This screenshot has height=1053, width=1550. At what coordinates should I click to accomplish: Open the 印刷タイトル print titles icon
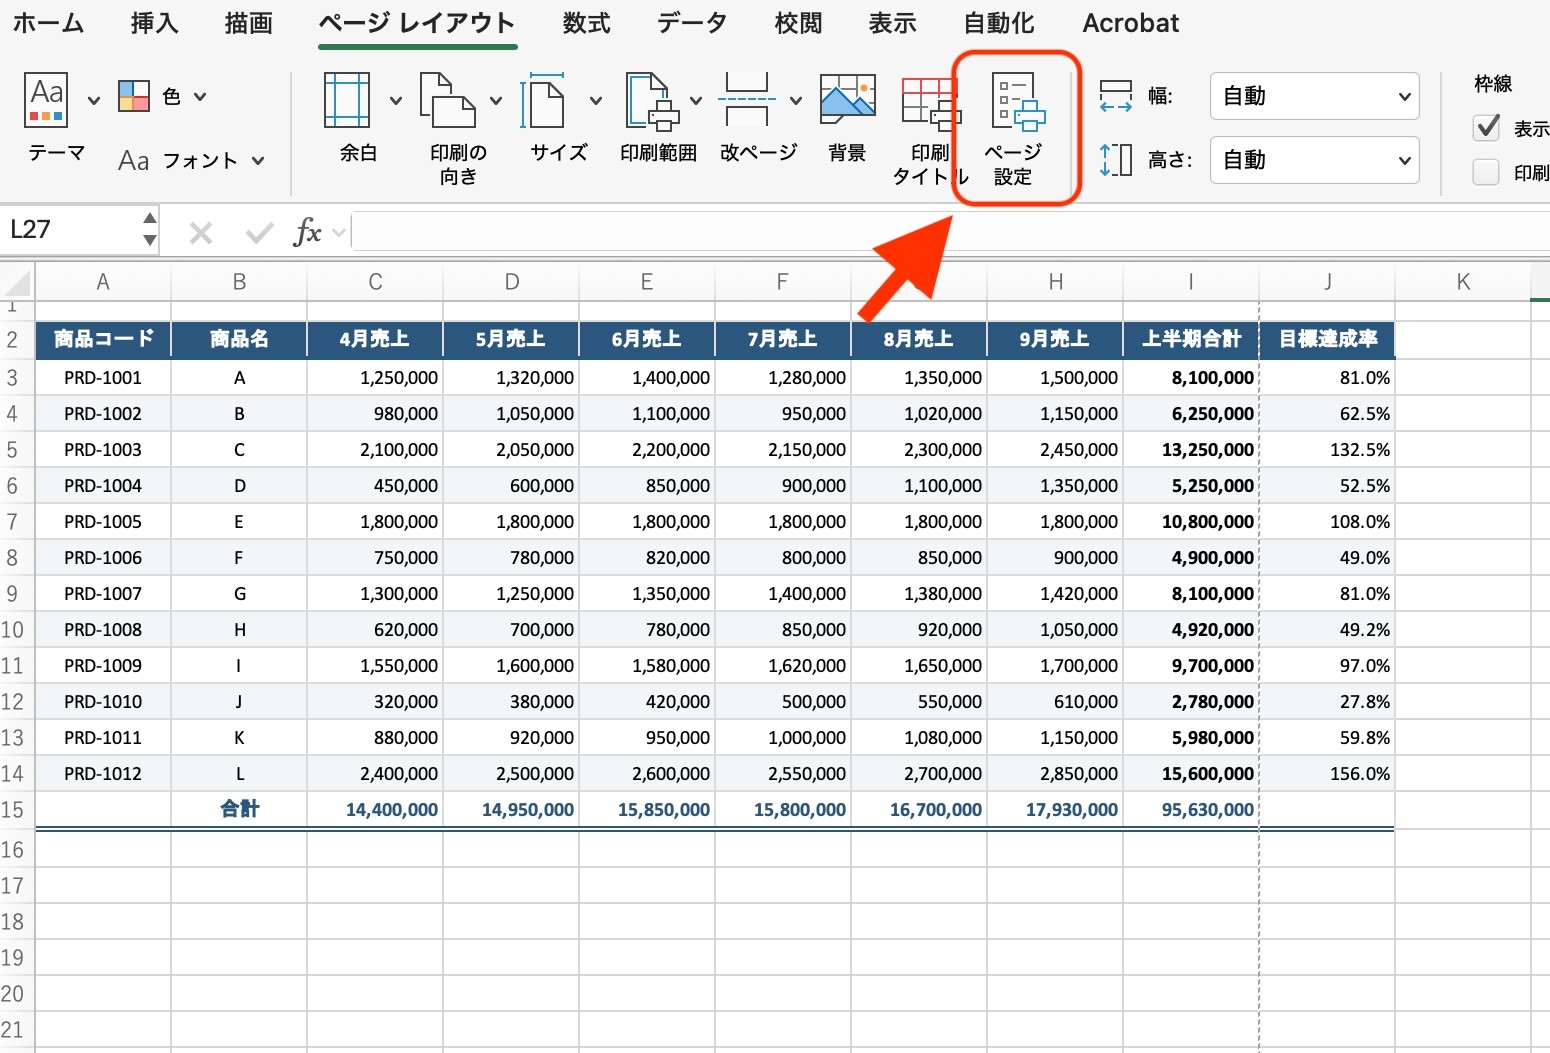(930, 103)
